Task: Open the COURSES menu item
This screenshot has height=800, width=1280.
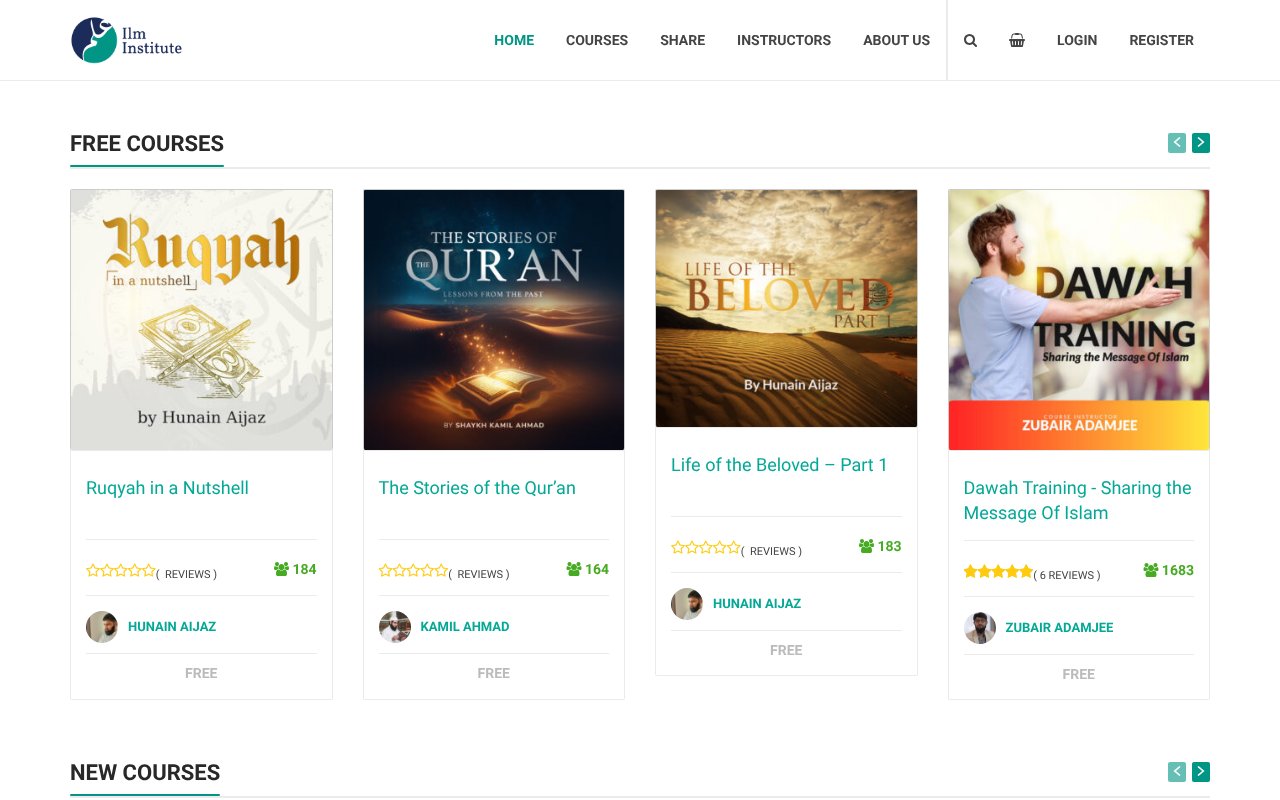Action: (596, 40)
